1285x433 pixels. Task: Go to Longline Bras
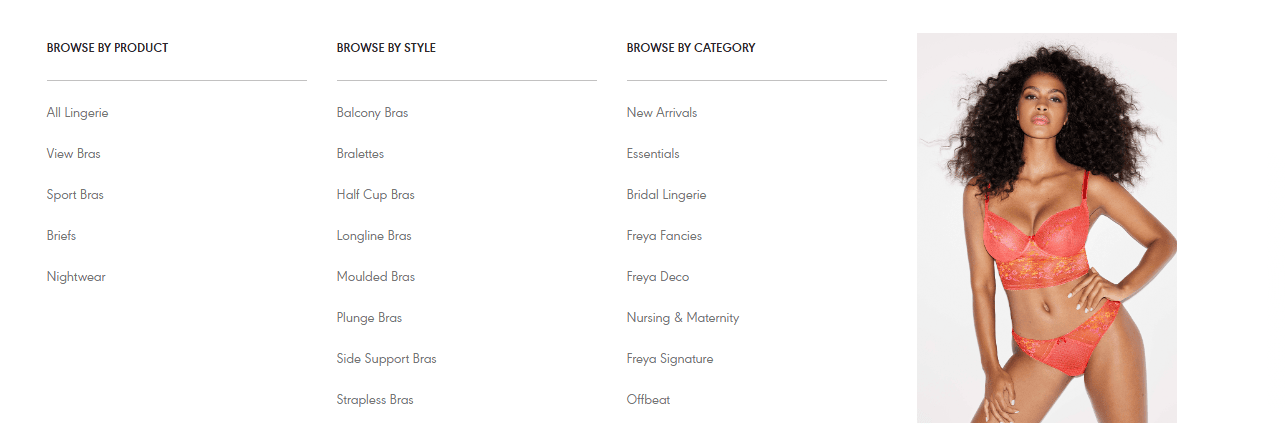point(374,236)
